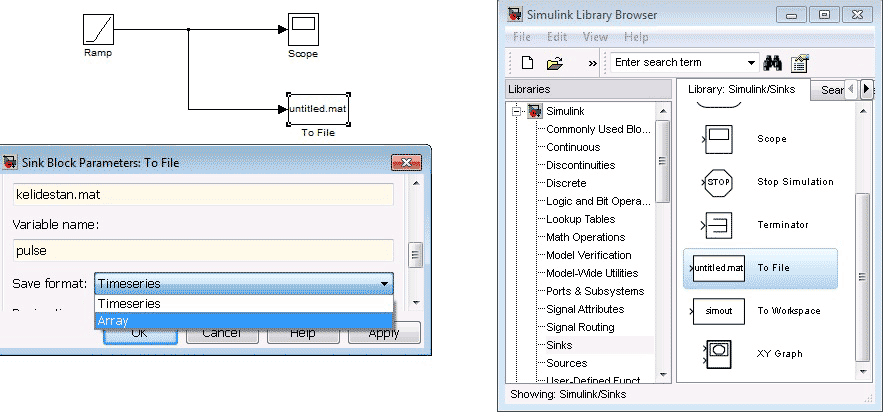Choose Timeseries from the dropdown list
This screenshot has width=892, height=417.
244,303
